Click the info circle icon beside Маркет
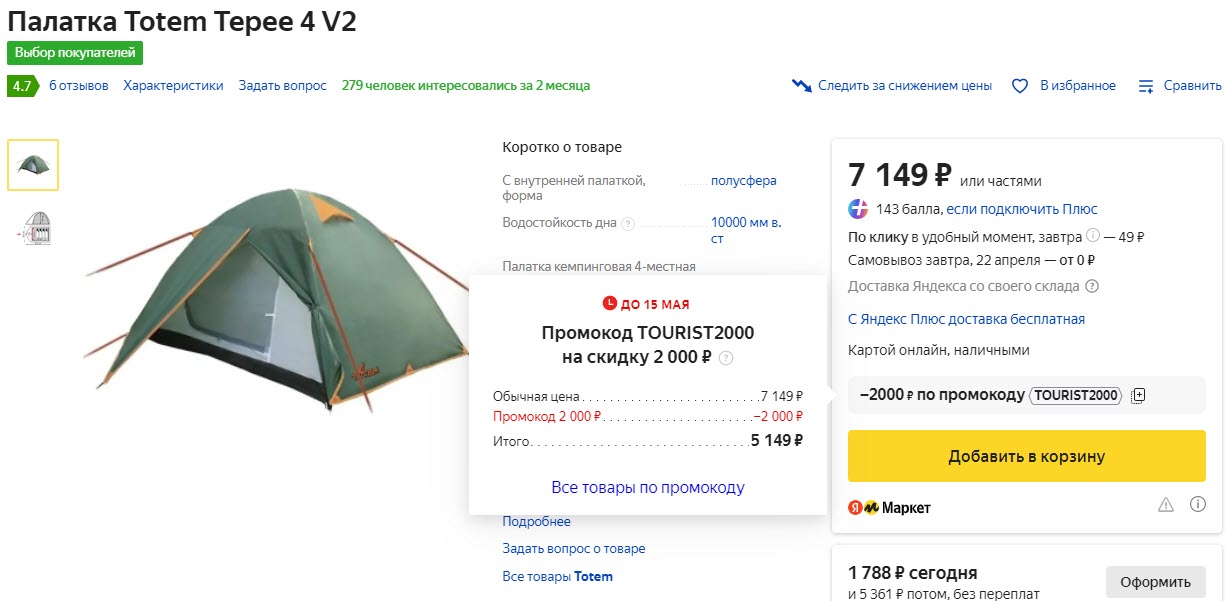This screenshot has height=601, width=1228. (x=1198, y=505)
